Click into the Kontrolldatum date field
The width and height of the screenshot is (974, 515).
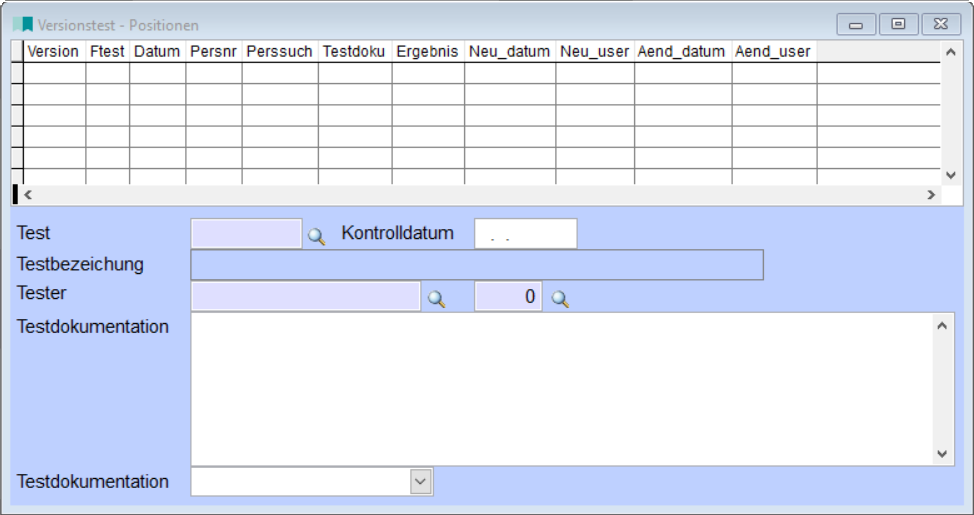[x=526, y=234]
